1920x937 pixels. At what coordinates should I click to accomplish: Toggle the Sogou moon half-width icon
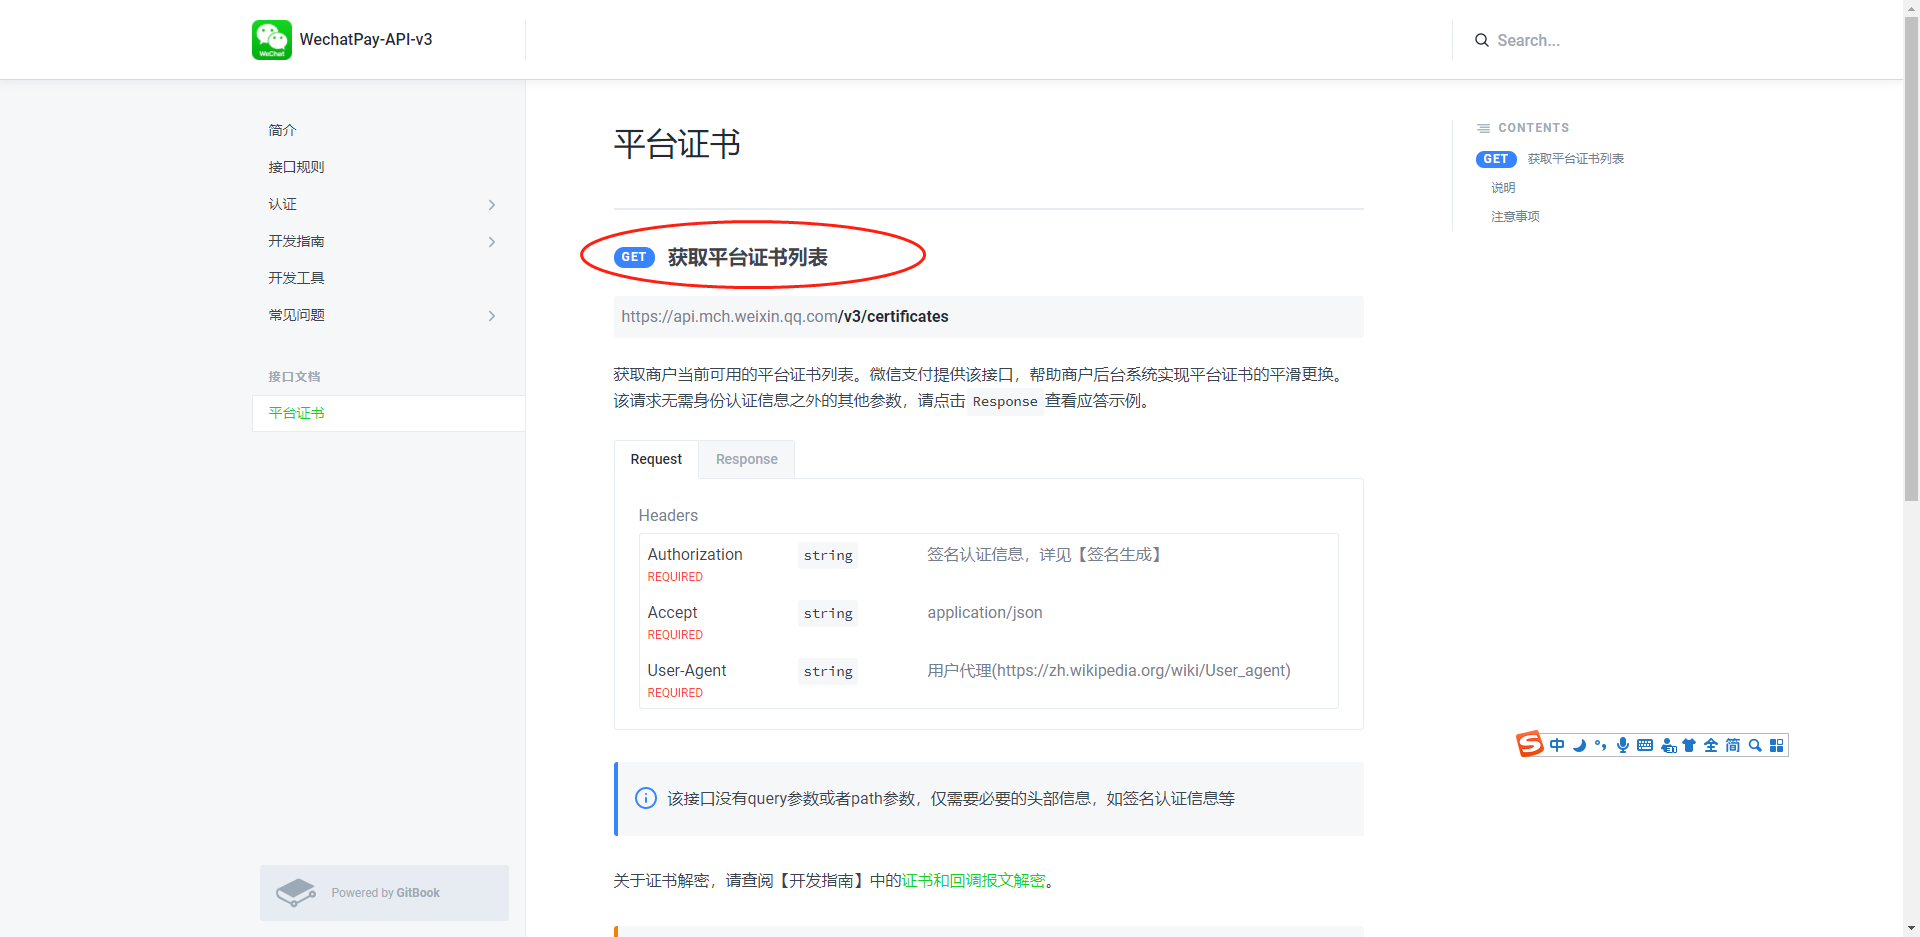pos(1579,745)
